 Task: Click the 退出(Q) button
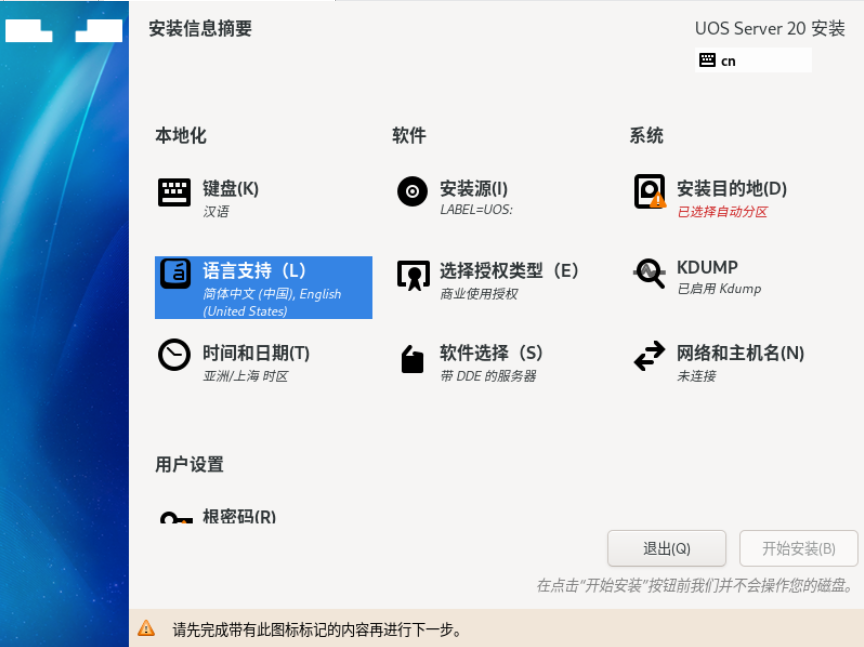pyautogui.click(x=666, y=548)
